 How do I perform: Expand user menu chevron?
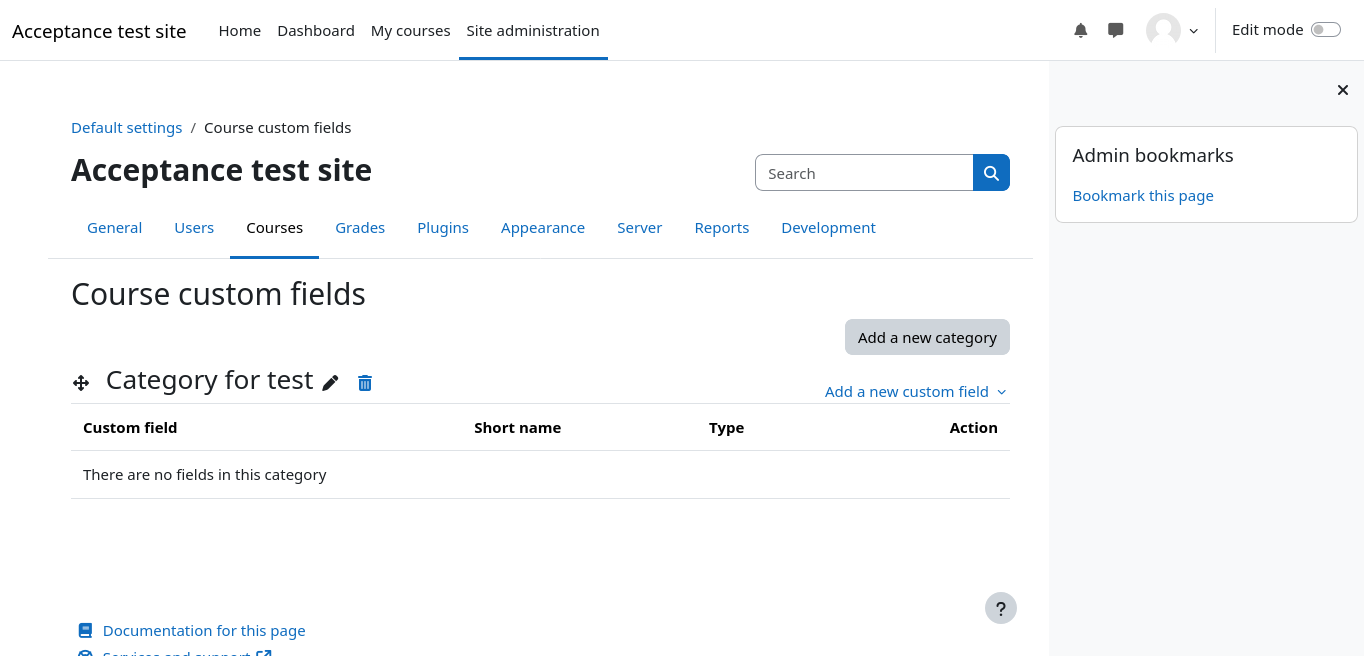click(x=1193, y=31)
